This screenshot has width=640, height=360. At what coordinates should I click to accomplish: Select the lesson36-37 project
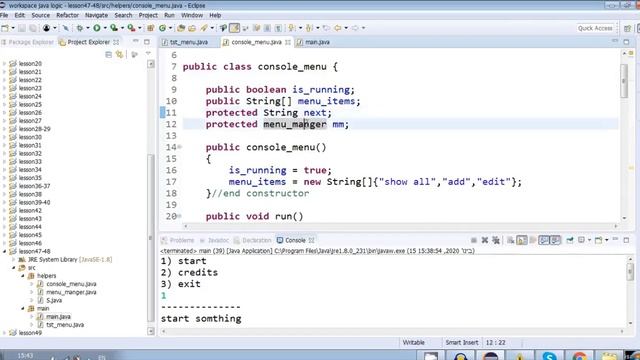[x=34, y=186]
